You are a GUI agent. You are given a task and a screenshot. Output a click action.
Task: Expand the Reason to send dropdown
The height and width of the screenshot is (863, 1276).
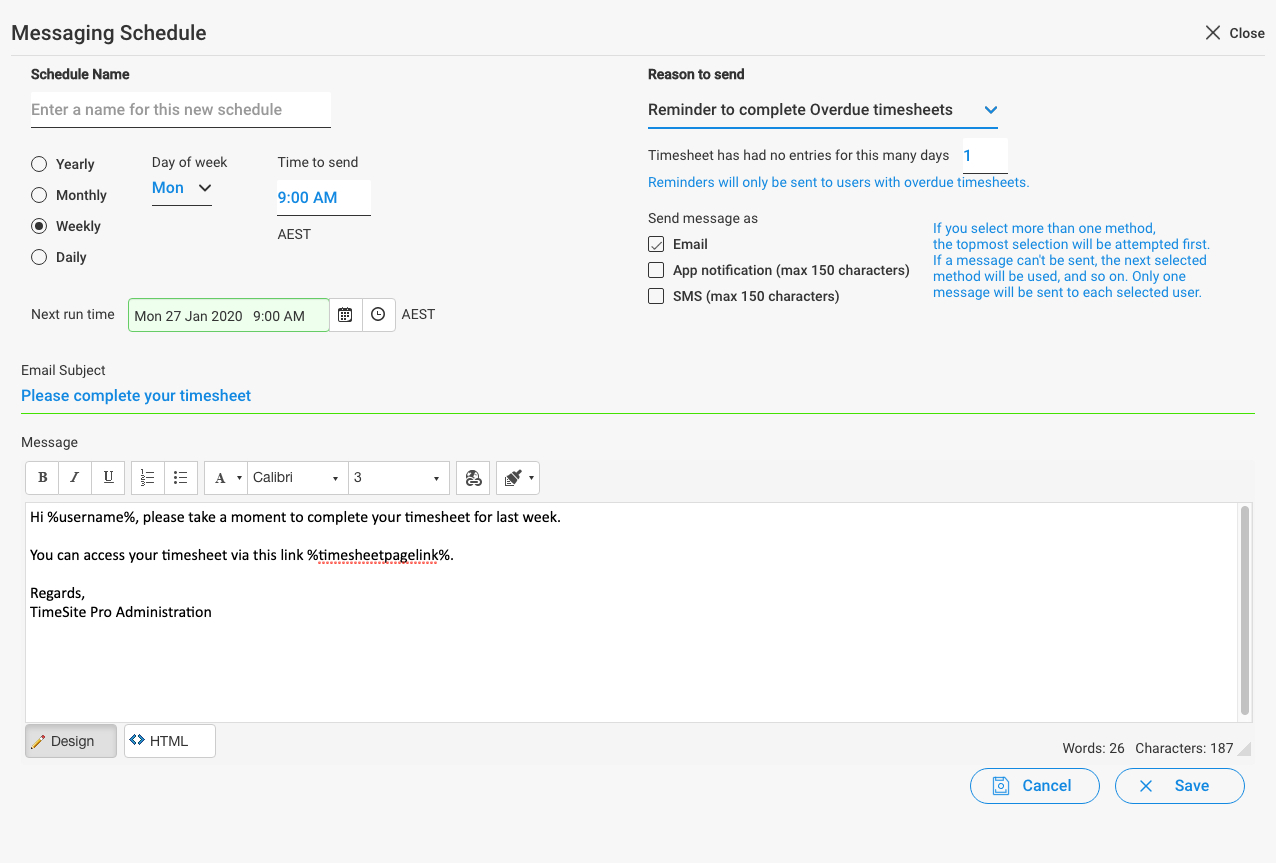coord(823,110)
